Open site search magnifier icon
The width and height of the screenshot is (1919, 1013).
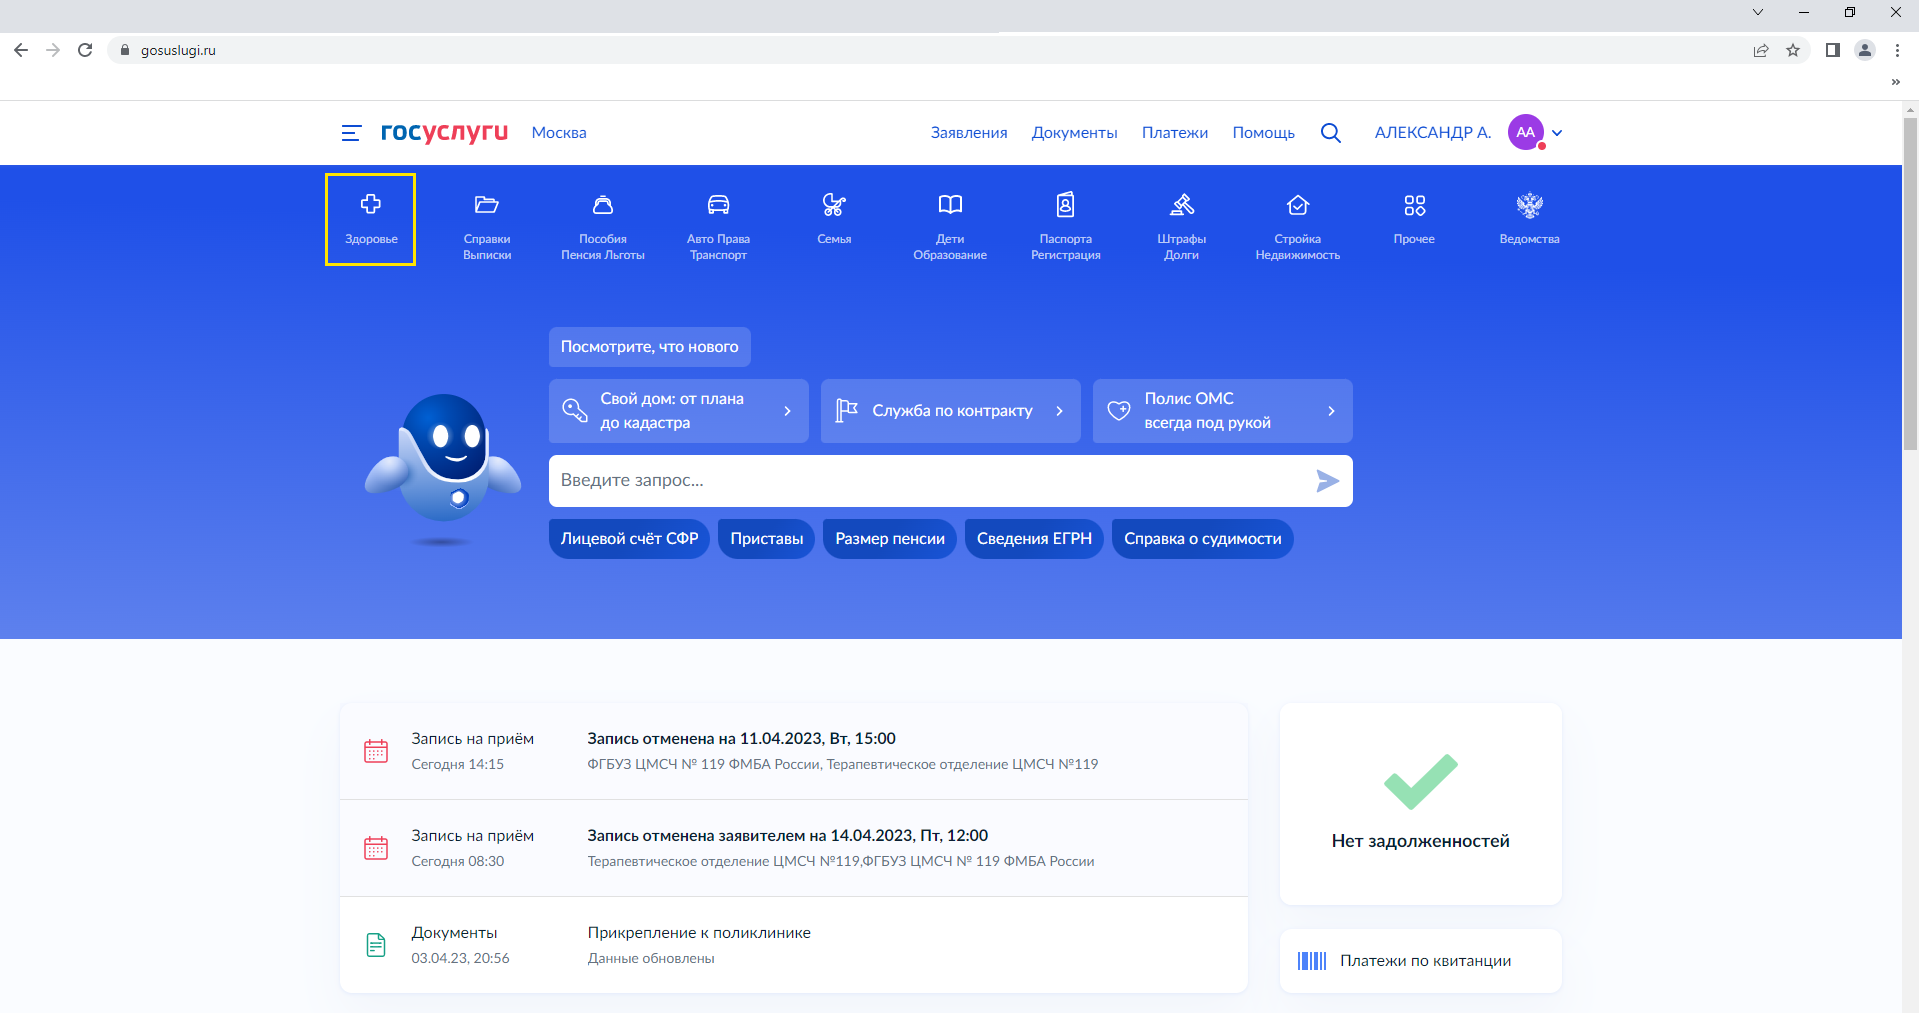[1331, 132]
